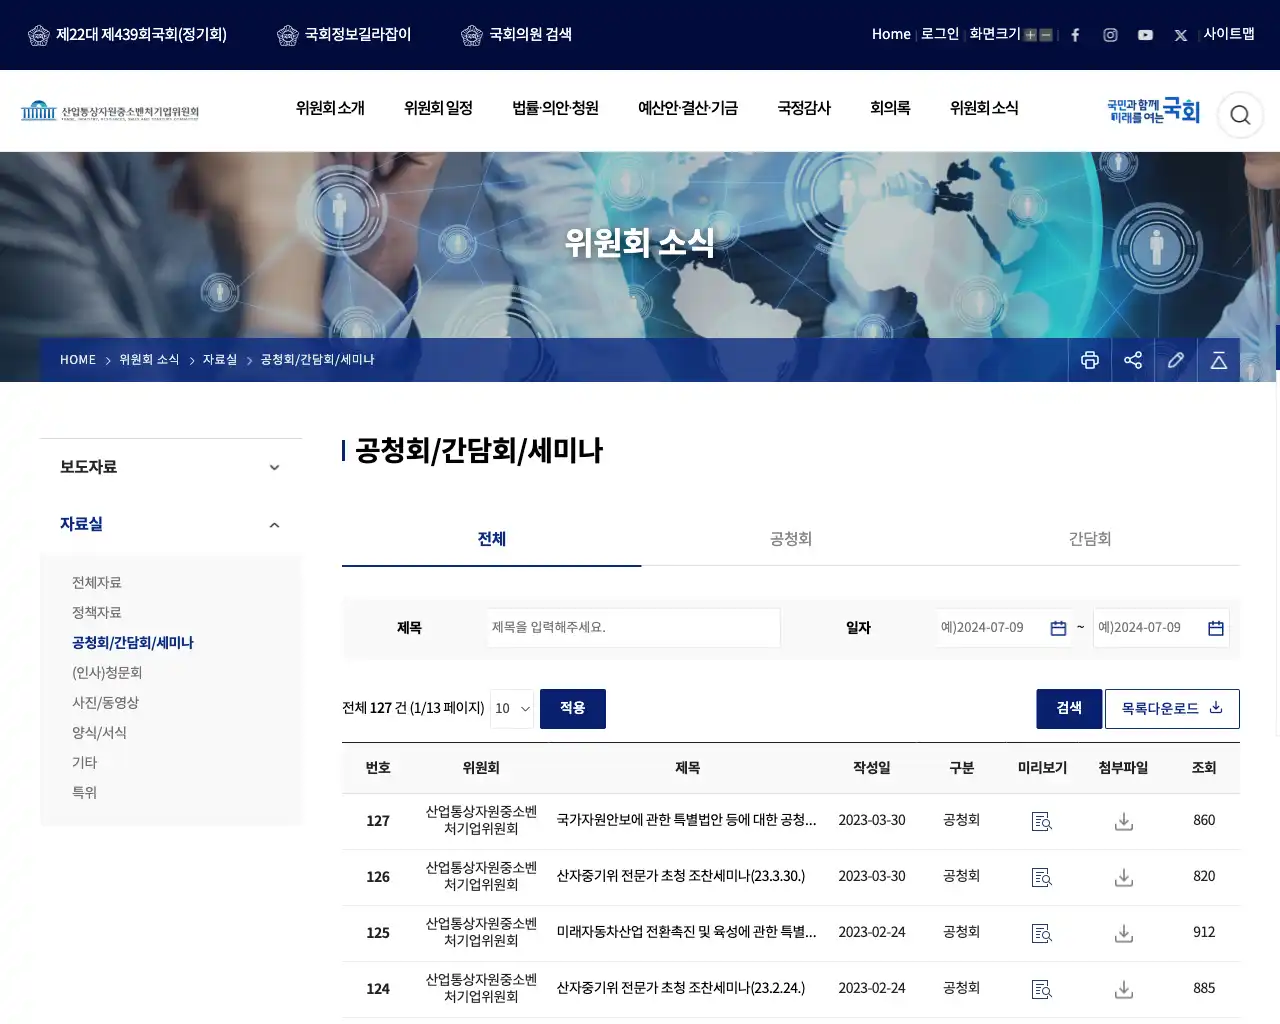Switch to the 간담회 tab

click(1090, 539)
